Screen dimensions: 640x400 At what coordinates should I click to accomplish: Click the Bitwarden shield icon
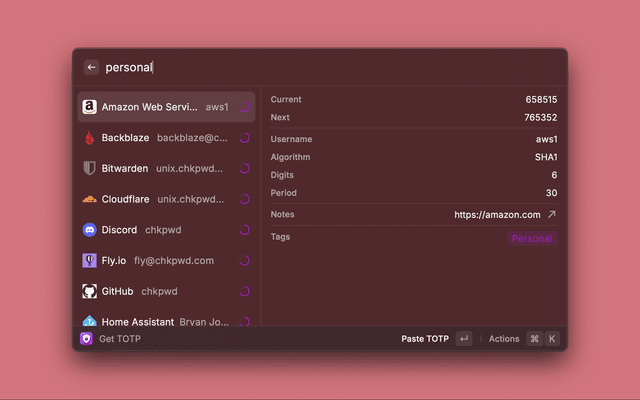tap(89, 169)
